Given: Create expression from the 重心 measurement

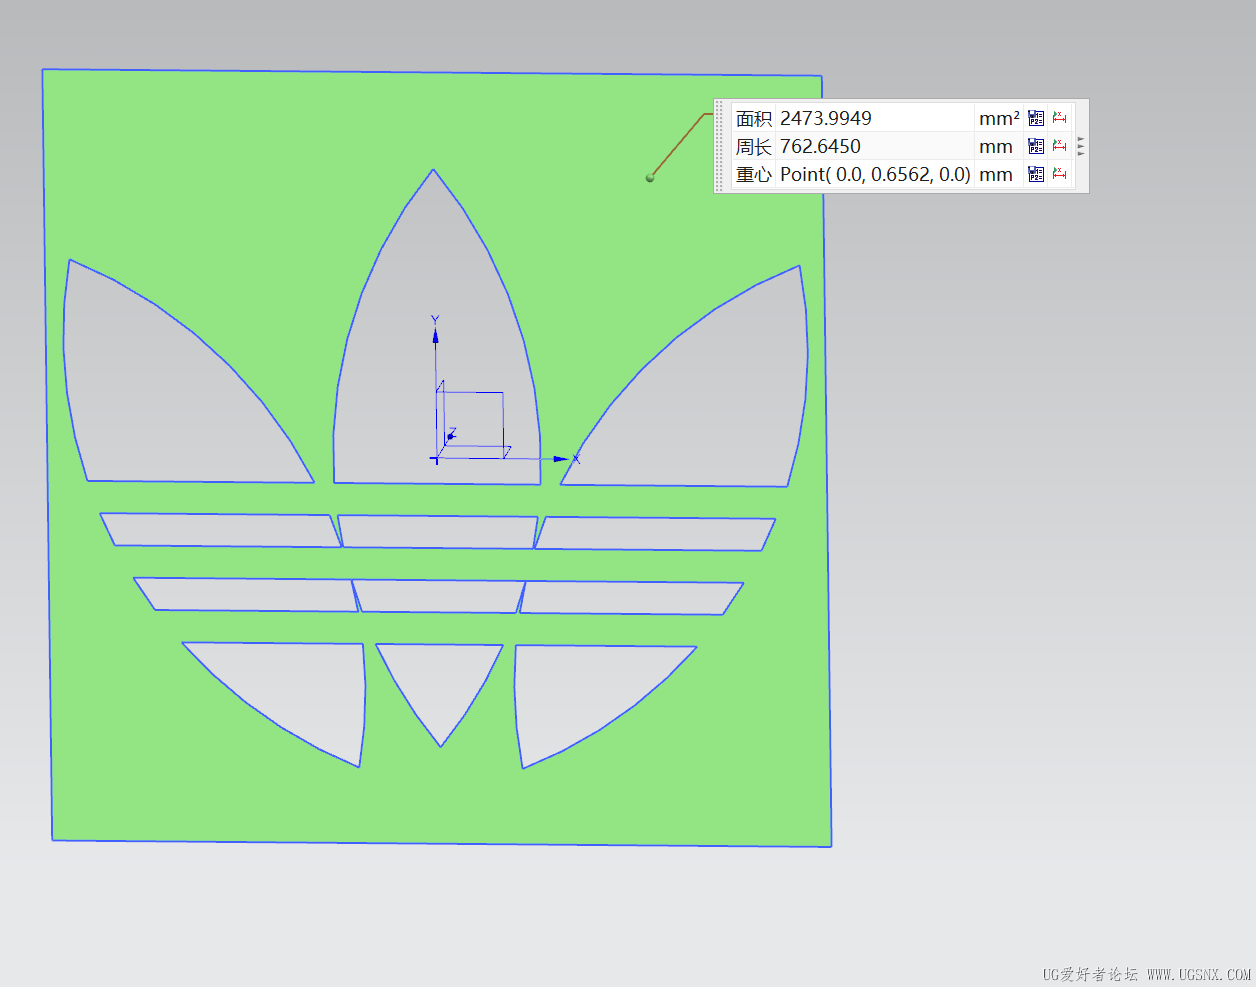Looking at the screenshot, I should click(1035, 173).
